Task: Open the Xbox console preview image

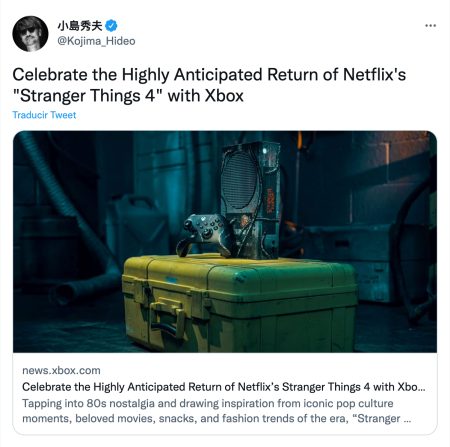Action: pos(225,242)
